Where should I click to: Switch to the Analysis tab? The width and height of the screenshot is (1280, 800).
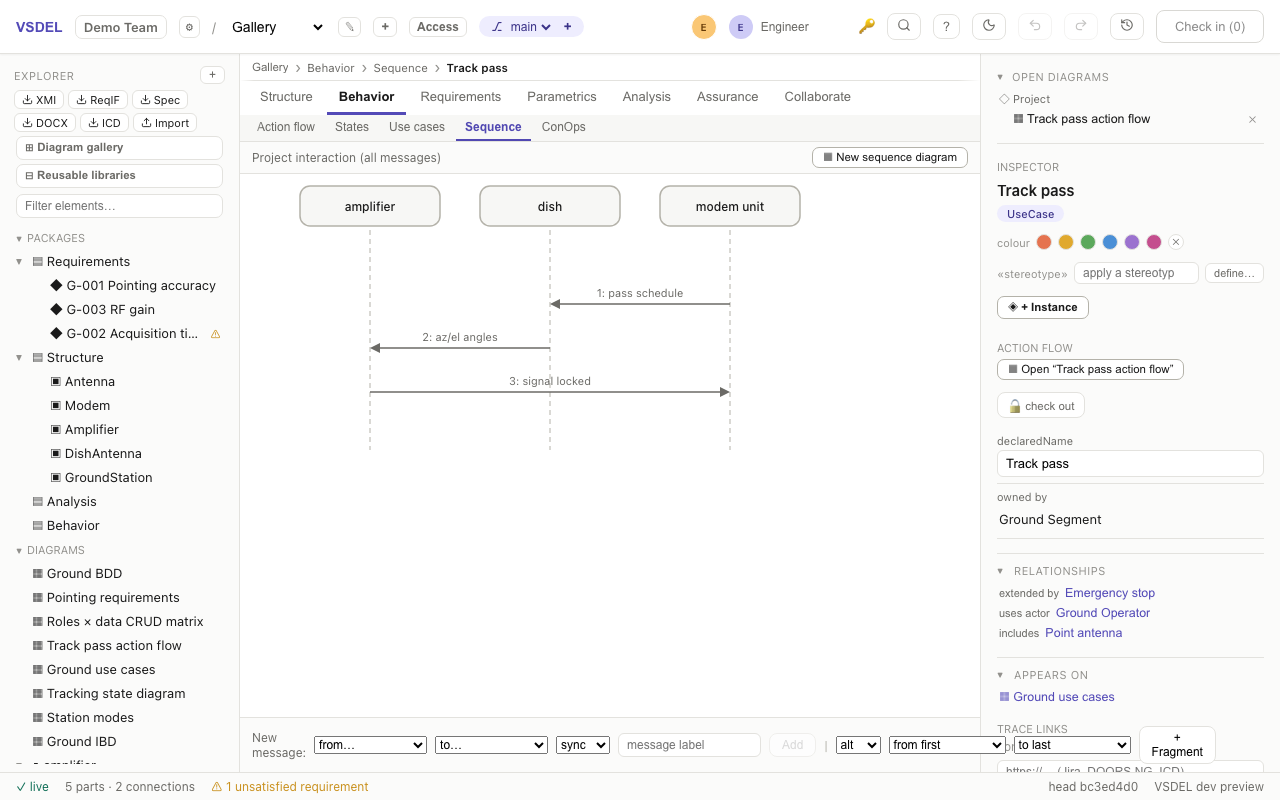click(x=647, y=97)
